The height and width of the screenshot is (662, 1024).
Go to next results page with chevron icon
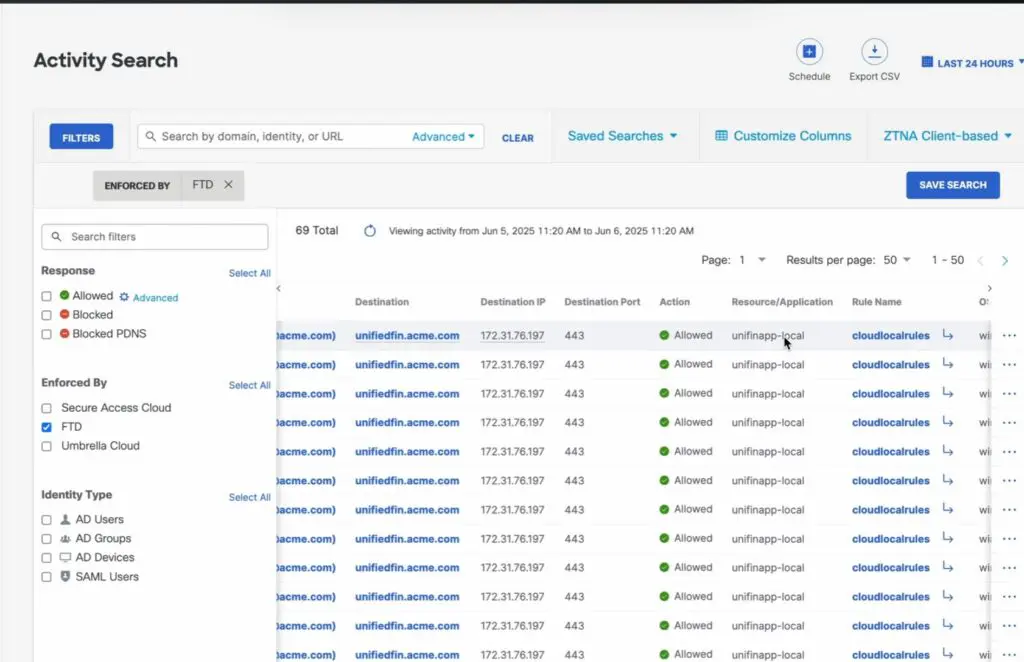1005,259
